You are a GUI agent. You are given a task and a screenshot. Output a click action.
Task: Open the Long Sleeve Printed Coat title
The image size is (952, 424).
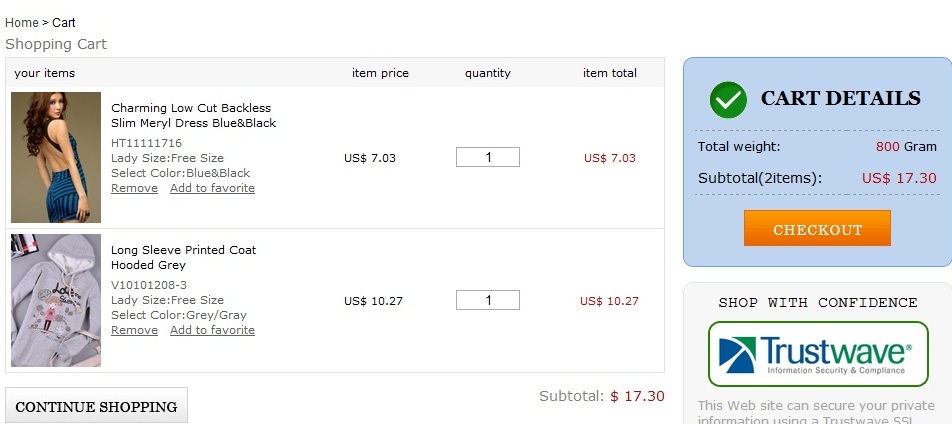(183, 257)
